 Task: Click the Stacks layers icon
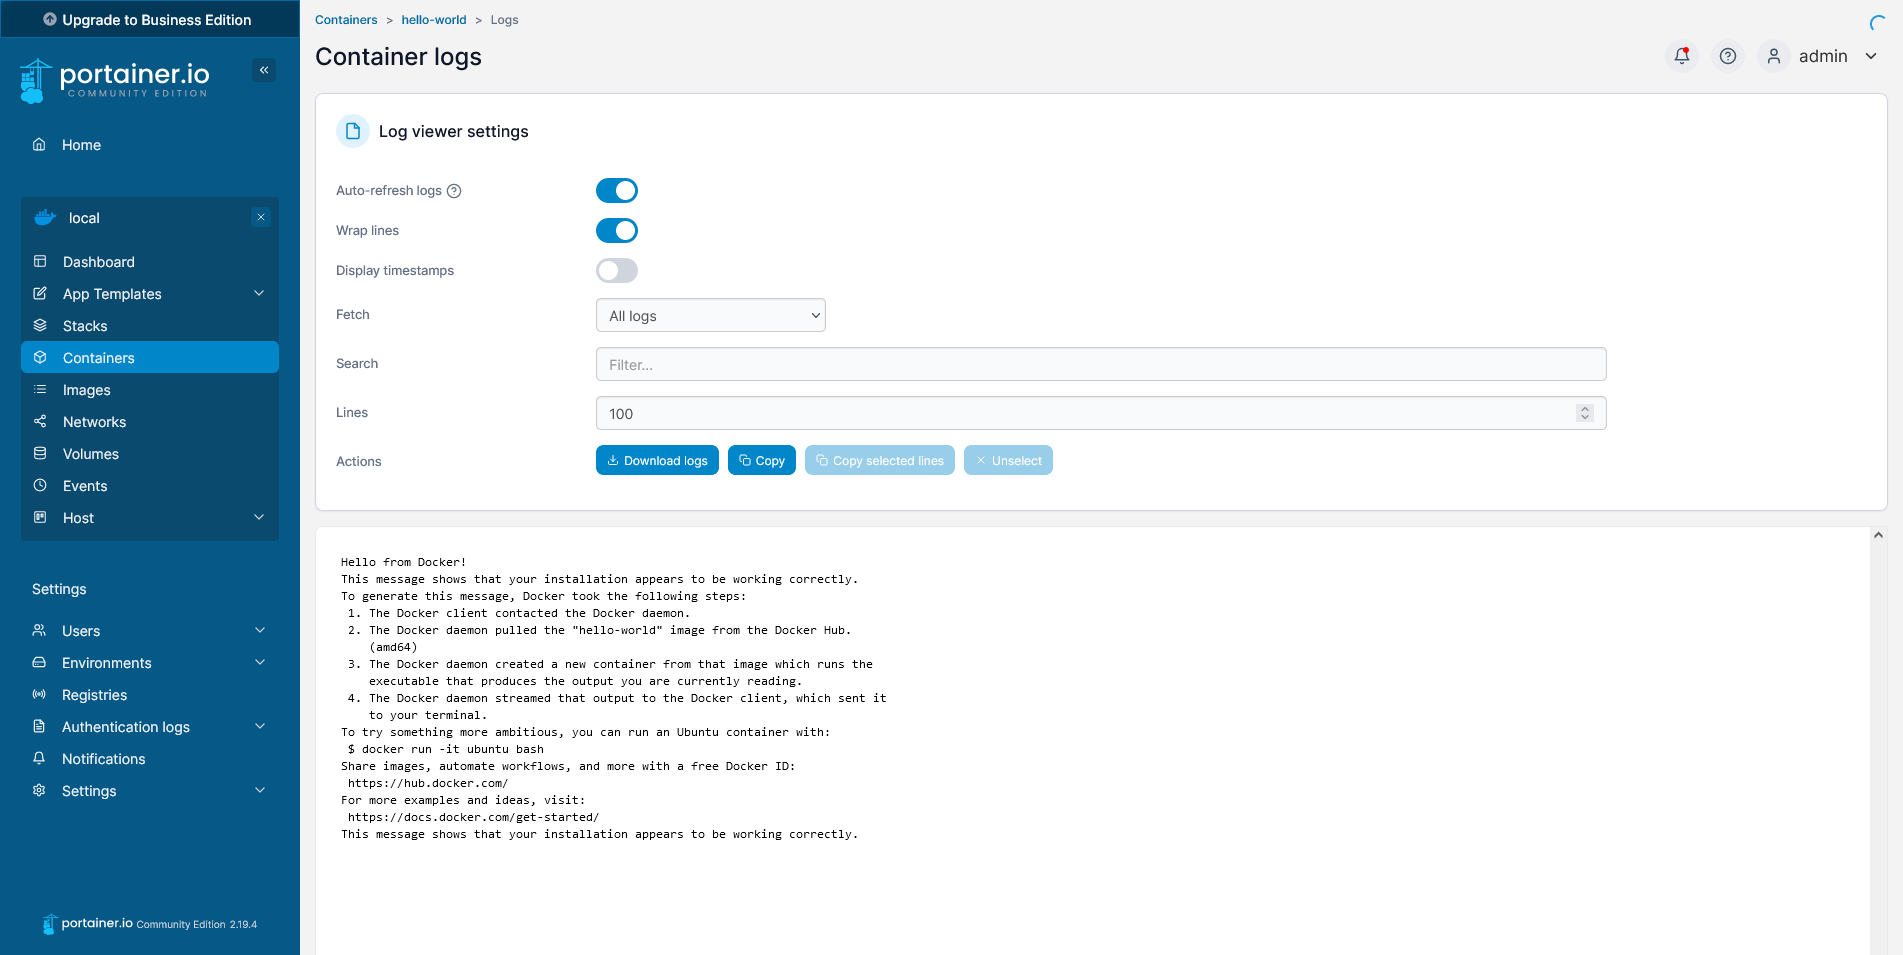(x=40, y=325)
